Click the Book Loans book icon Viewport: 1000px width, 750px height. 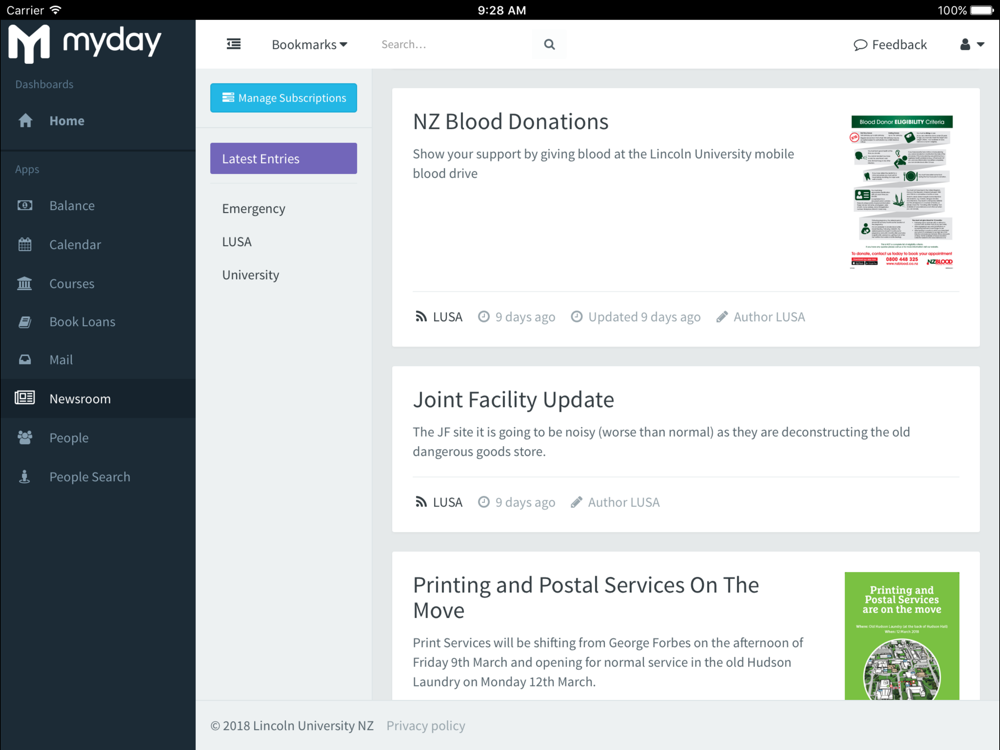click(x=25, y=321)
